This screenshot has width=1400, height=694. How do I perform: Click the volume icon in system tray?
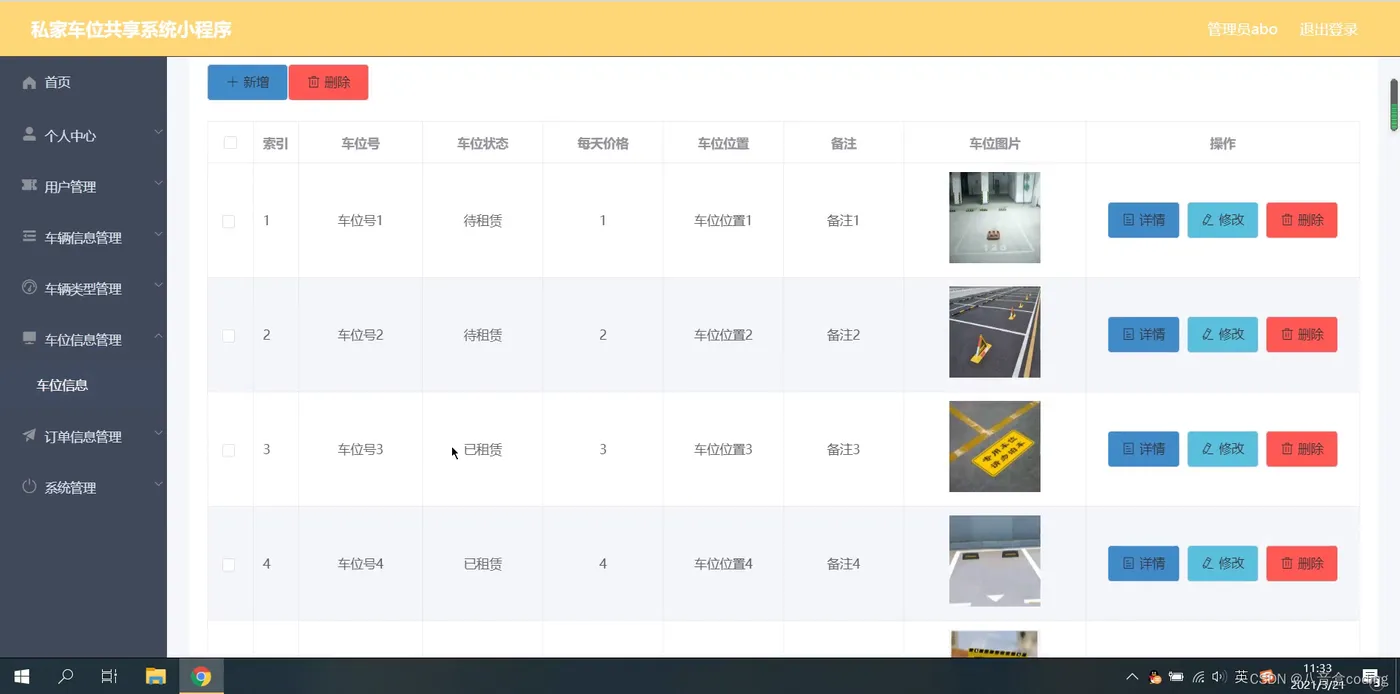1218,677
